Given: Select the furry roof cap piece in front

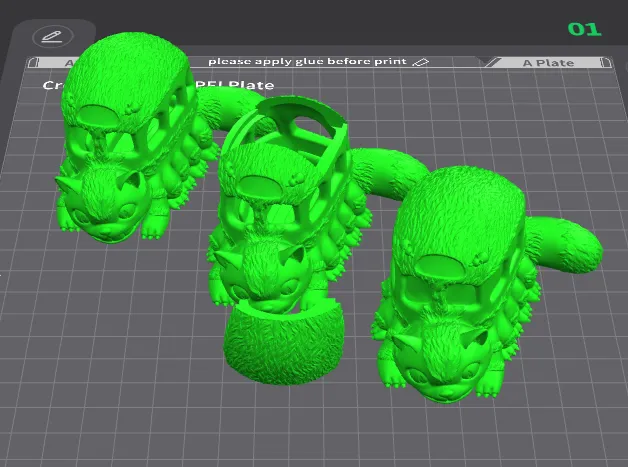Looking at the screenshot, I should click(284, 344).
